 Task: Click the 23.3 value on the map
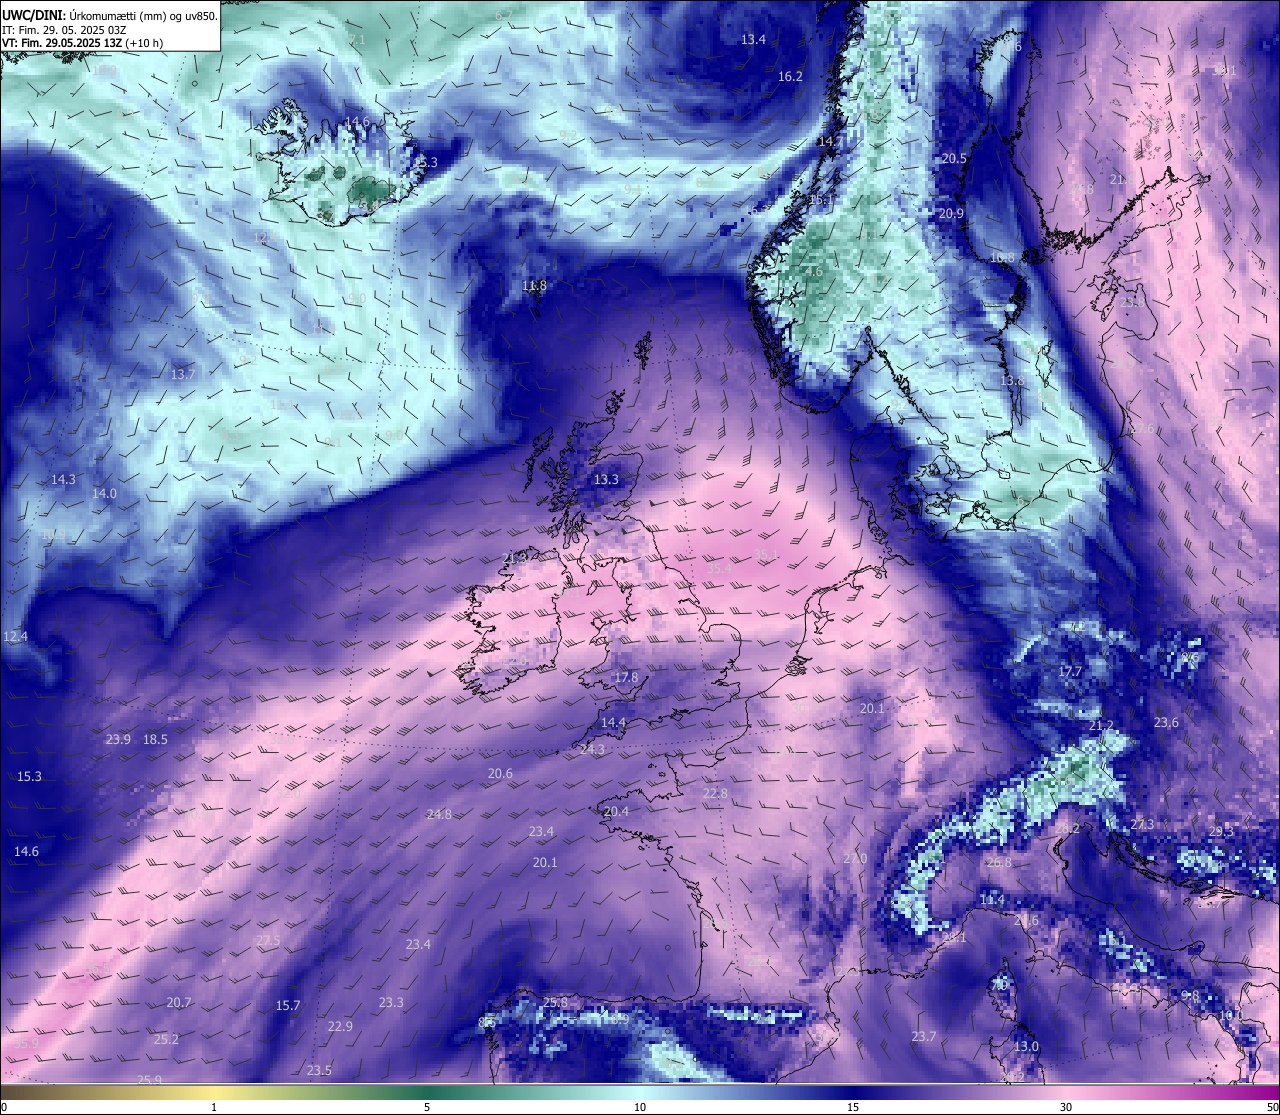click(391, 1002)
